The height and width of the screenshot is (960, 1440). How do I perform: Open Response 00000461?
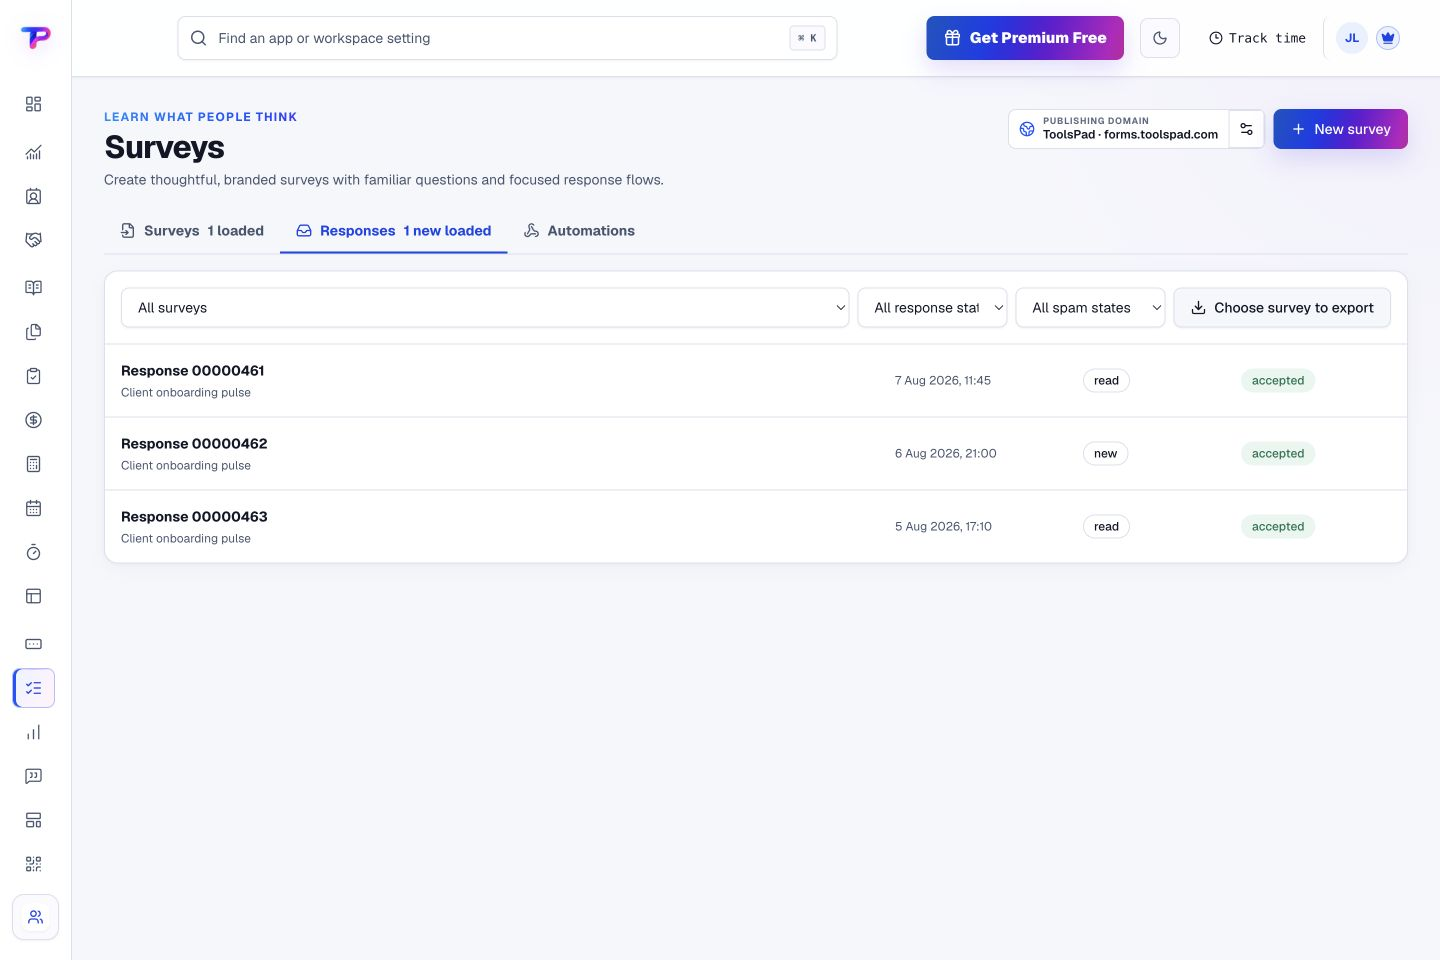click(x=756, y=381)
